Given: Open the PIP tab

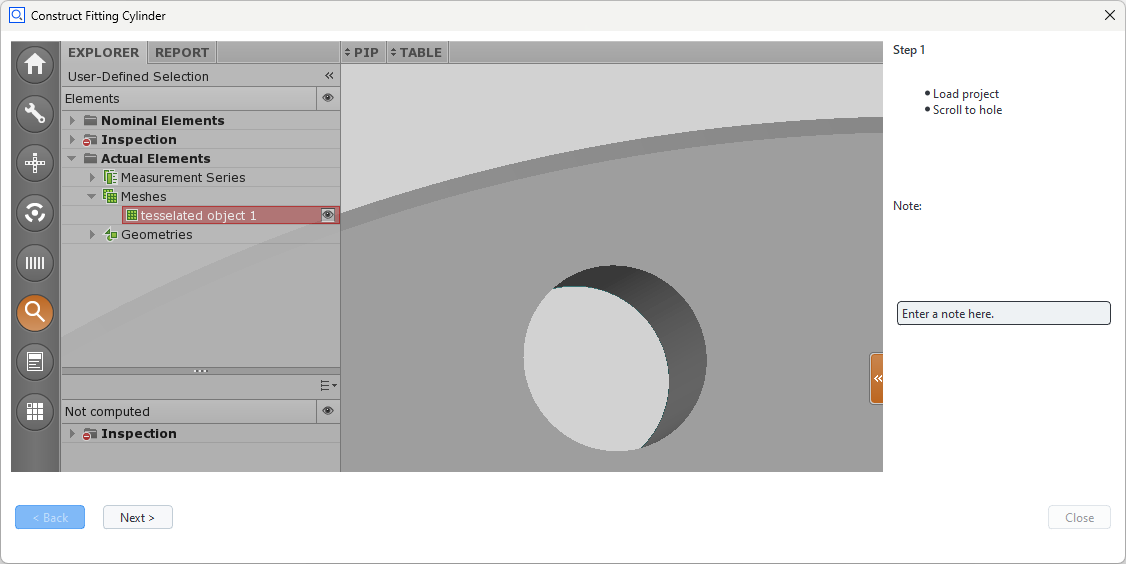Looking at the screenshot, I should click(x=363, y=52).
